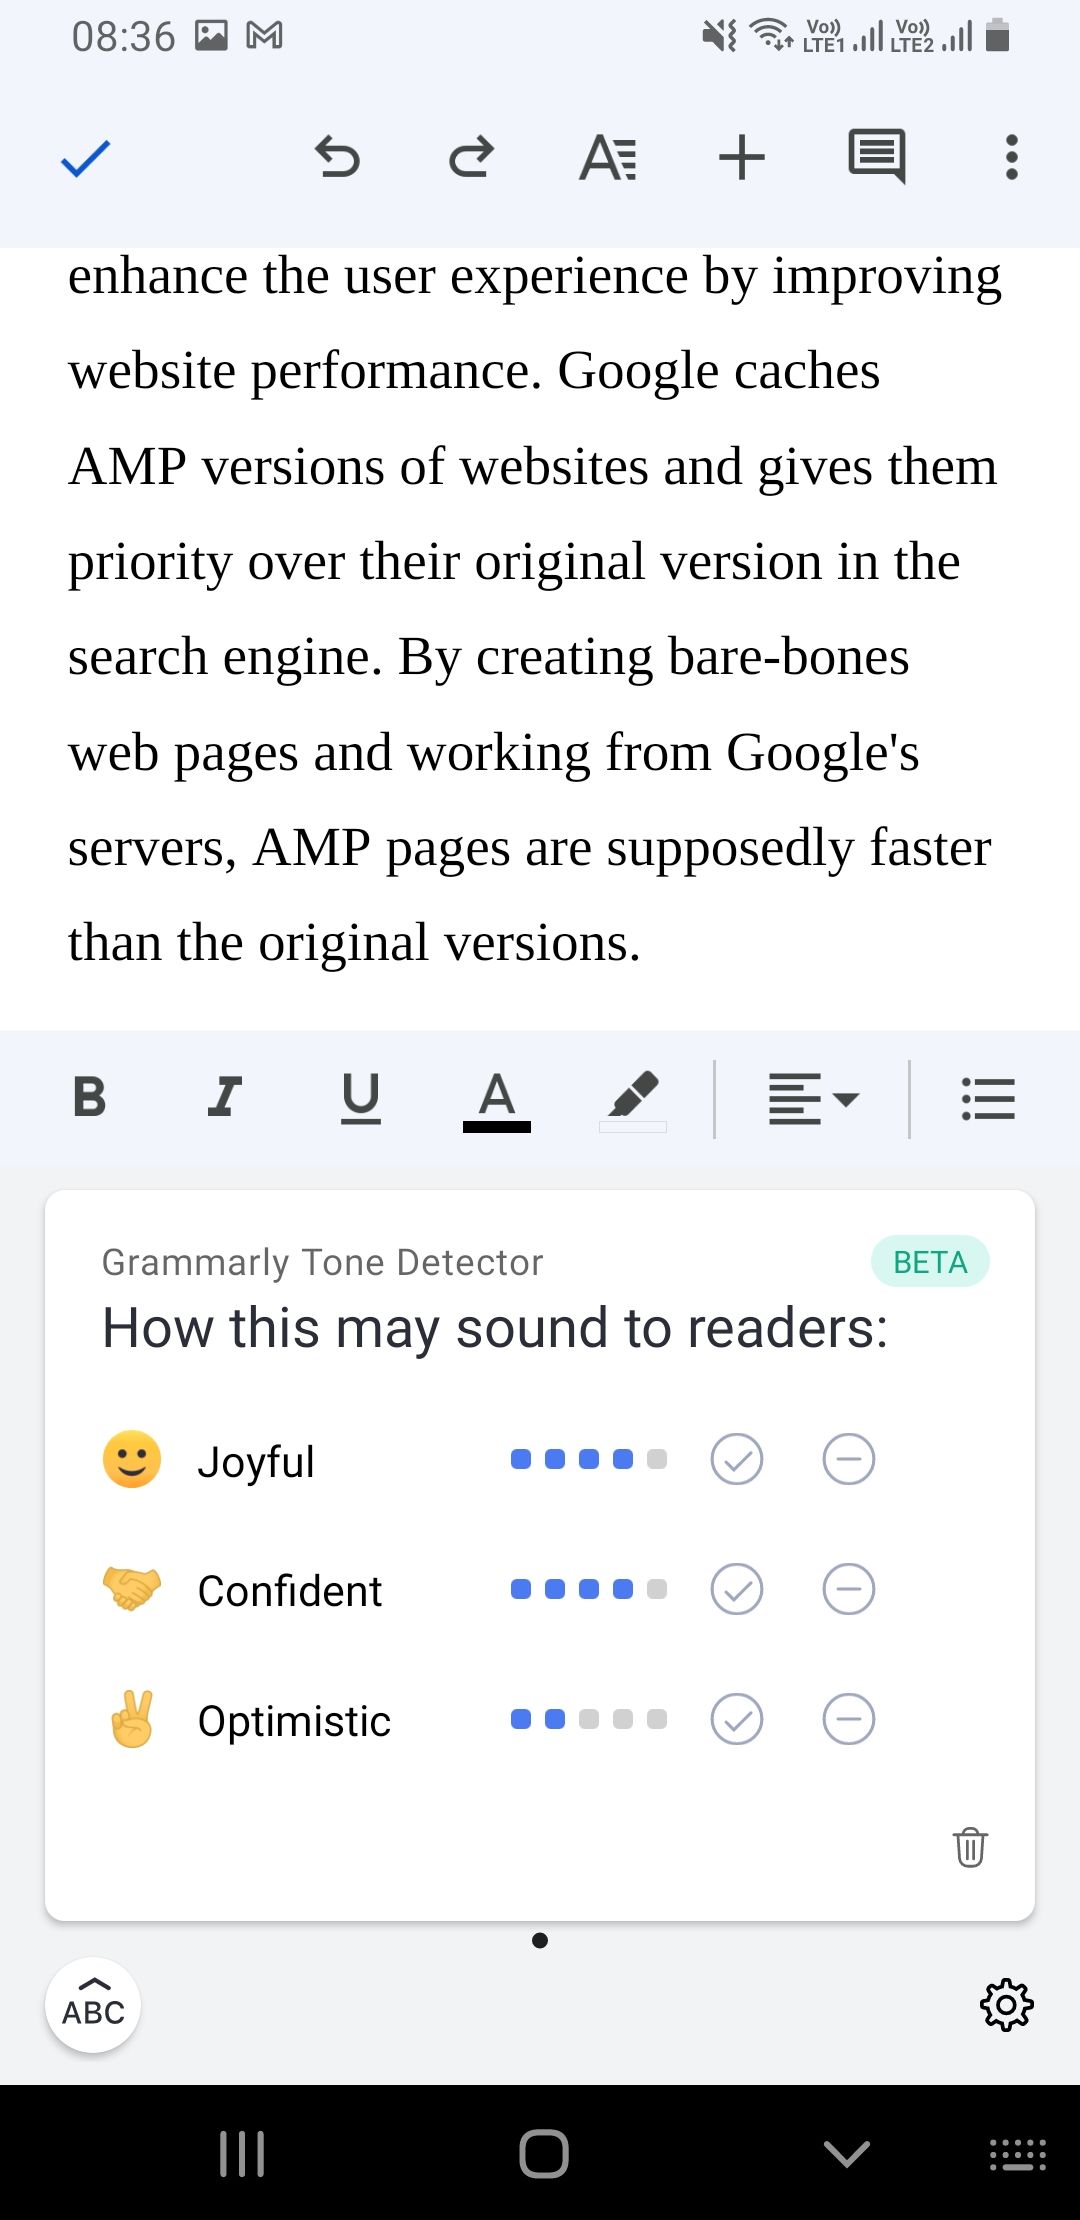Toggle italic formatting
This screenshot has height=2220, width=1080.
click(x=225, y=1097)
